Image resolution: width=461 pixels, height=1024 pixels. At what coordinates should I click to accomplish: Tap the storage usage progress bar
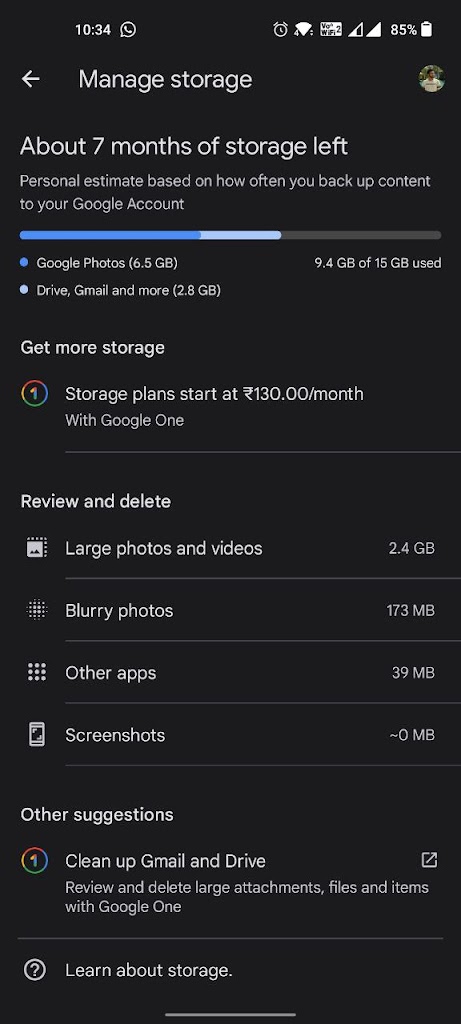pos(230,235)
